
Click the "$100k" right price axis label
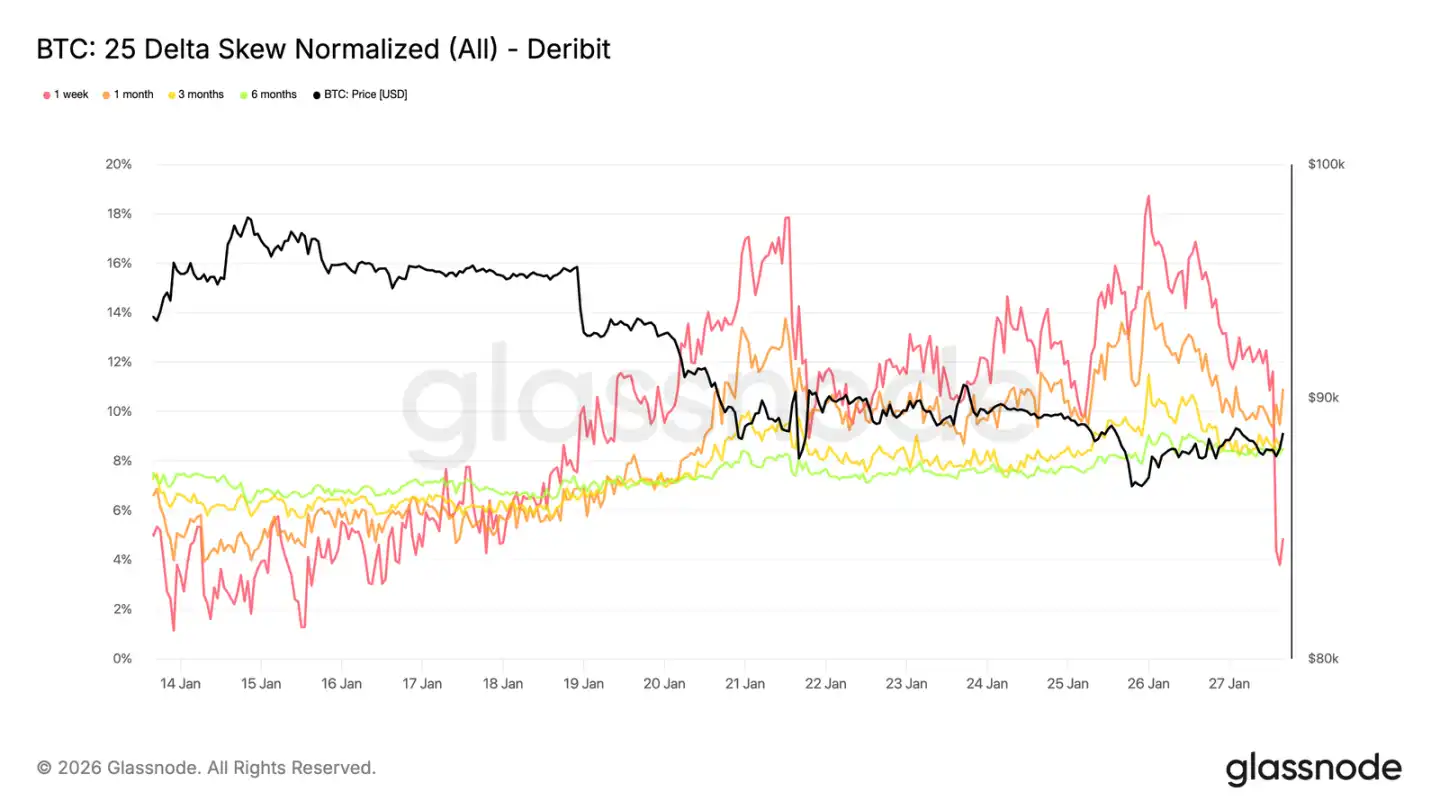pyautogui.click(x=1326, y=165)
